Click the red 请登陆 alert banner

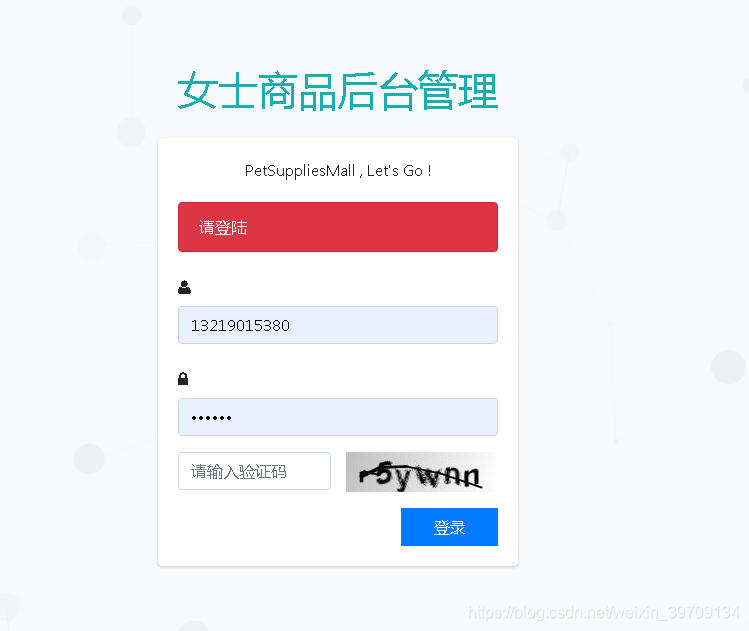click(338, 227)
